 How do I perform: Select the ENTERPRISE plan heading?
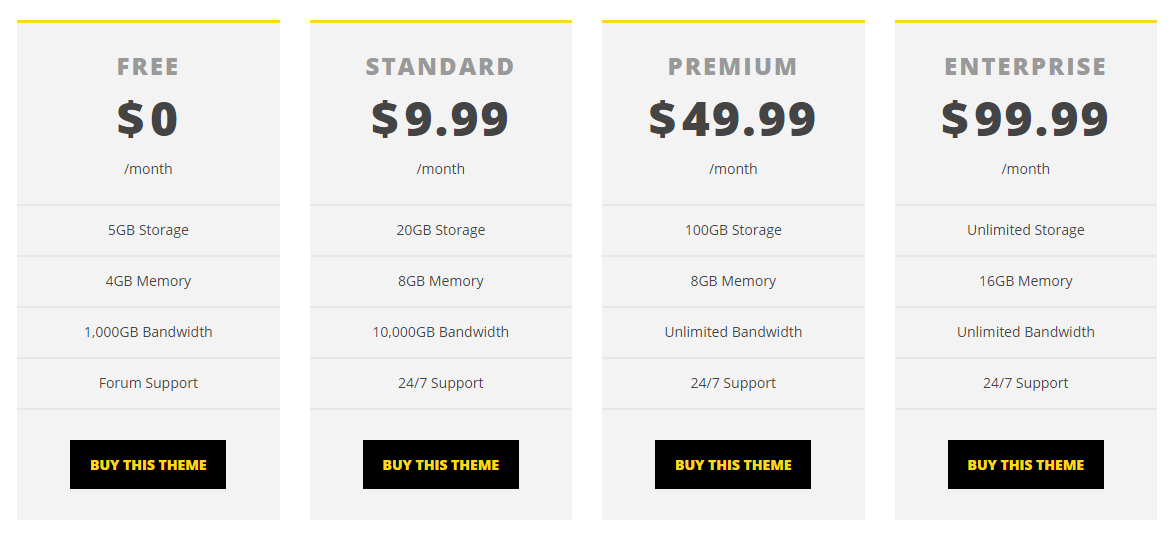pyautogui.click(x=1026, y=67)
